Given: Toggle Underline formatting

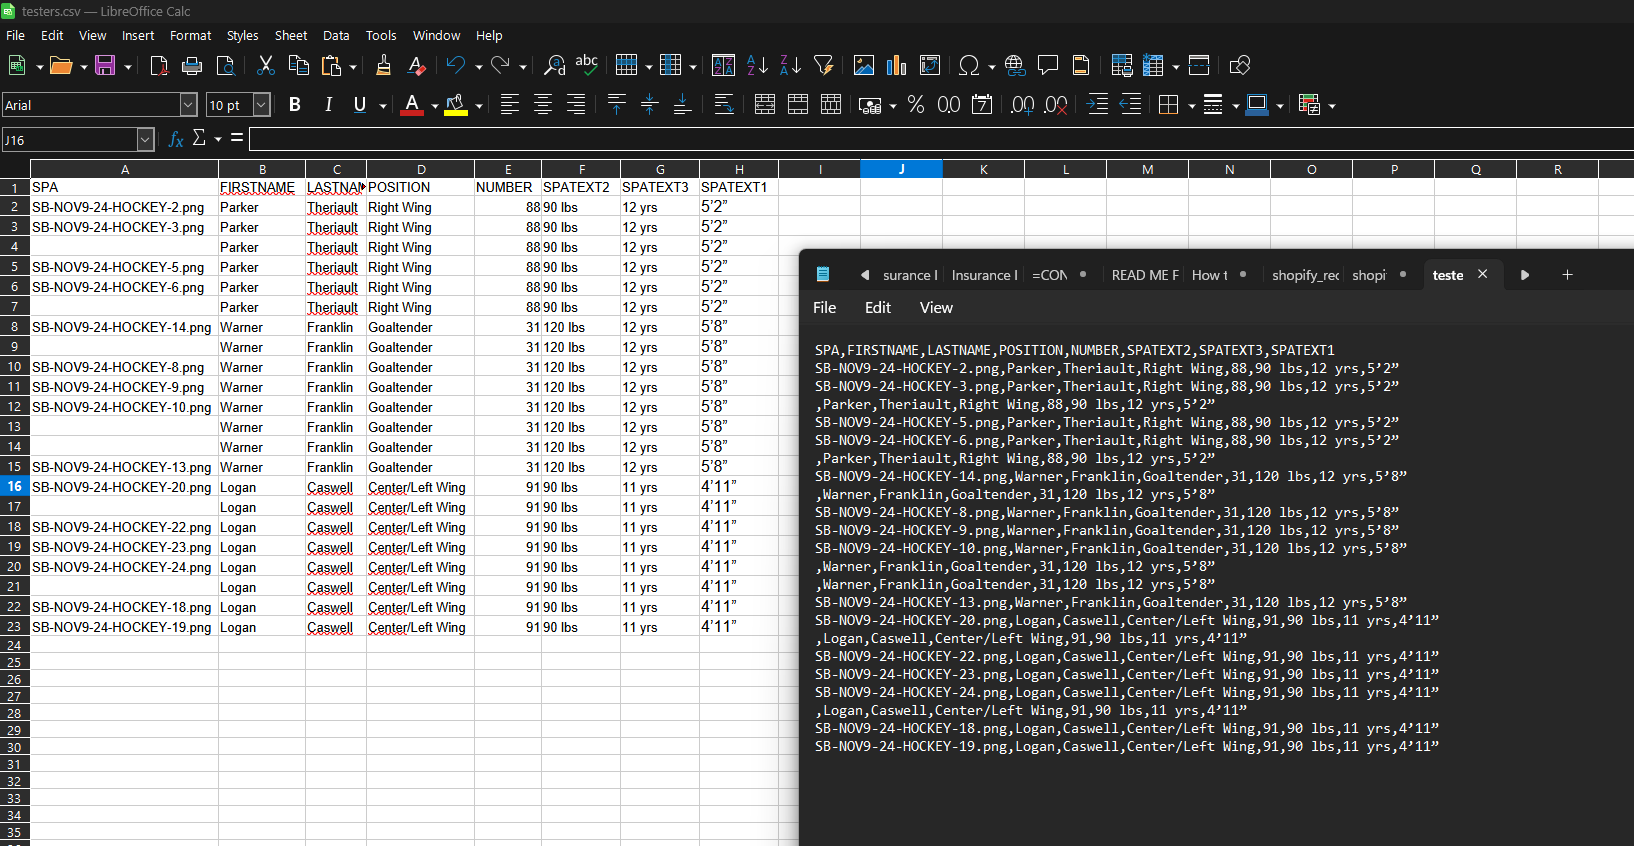Looking at the screenshot, I should click(x=360, y=105).
